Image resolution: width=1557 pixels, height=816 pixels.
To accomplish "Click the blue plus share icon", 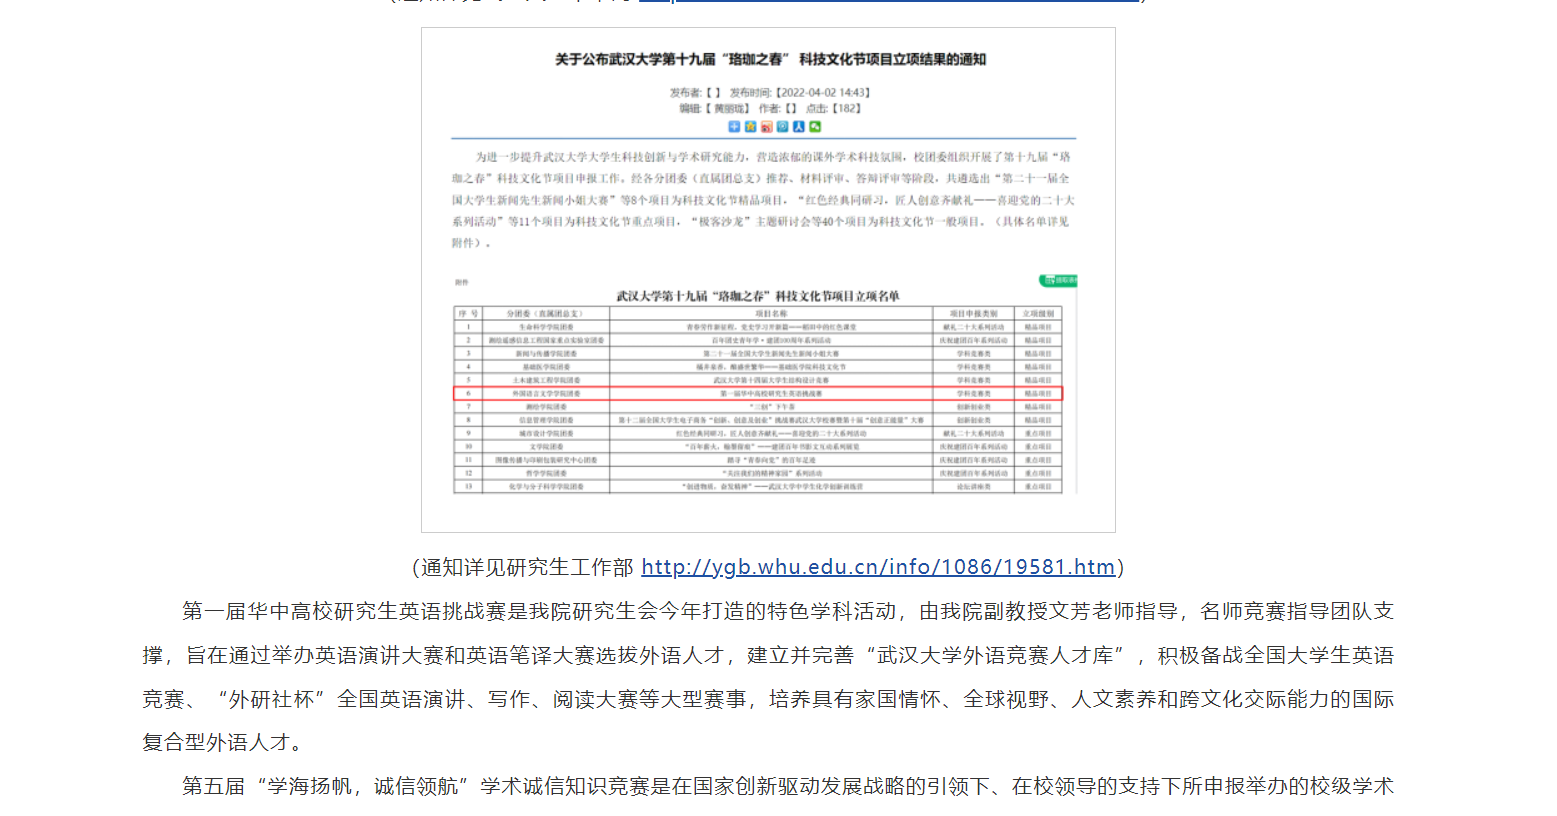I will [734, 127].
